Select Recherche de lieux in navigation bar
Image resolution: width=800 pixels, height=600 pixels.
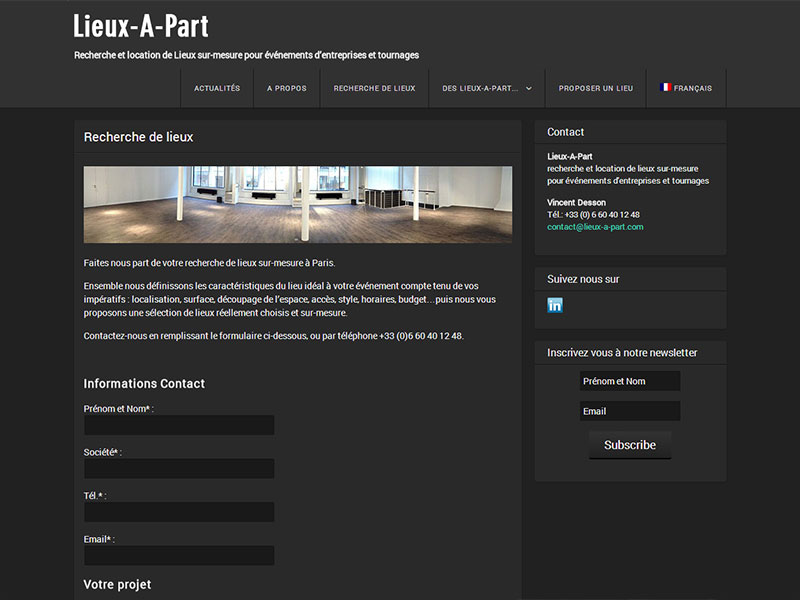tap(374, 88)
